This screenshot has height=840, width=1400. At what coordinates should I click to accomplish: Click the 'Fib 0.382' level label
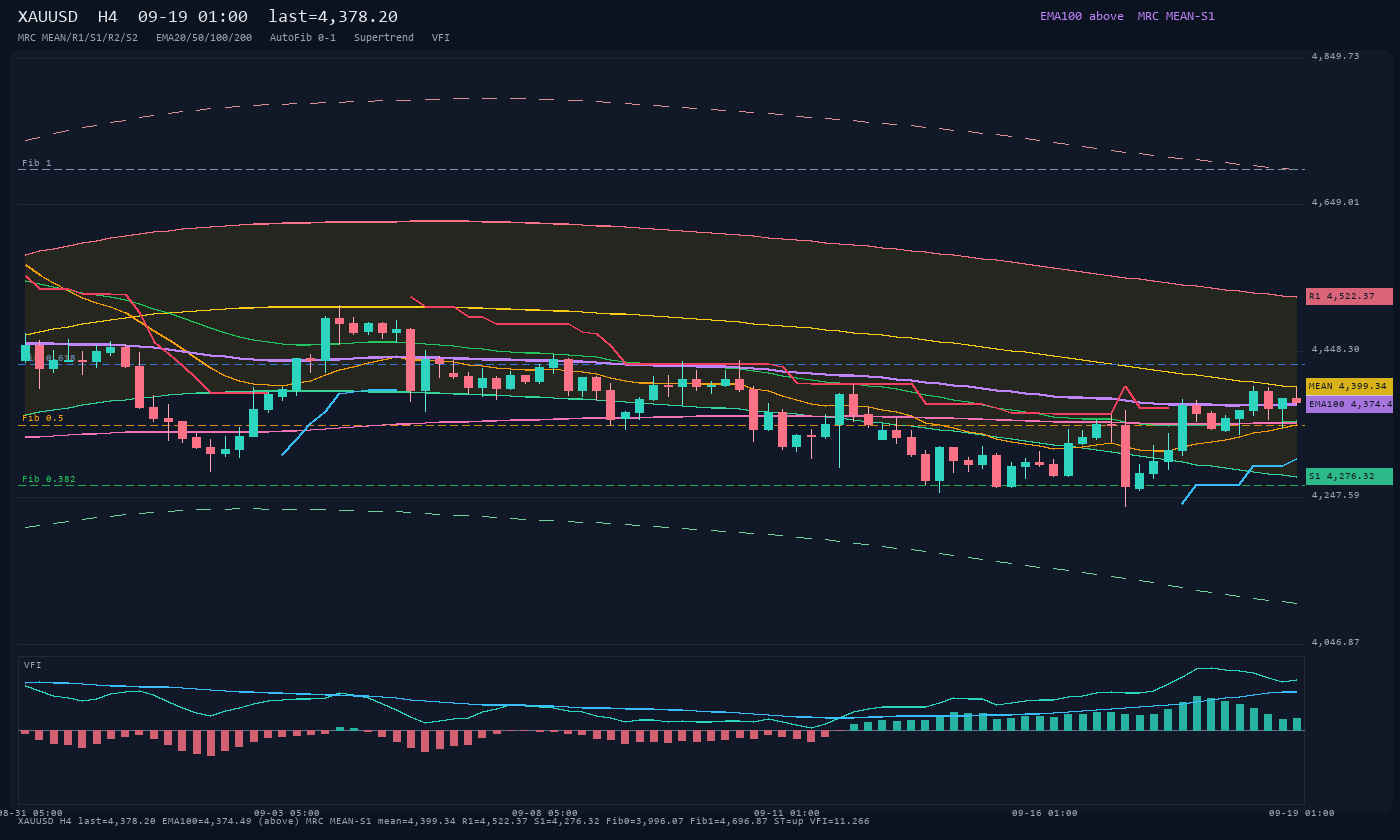point(49,479)
